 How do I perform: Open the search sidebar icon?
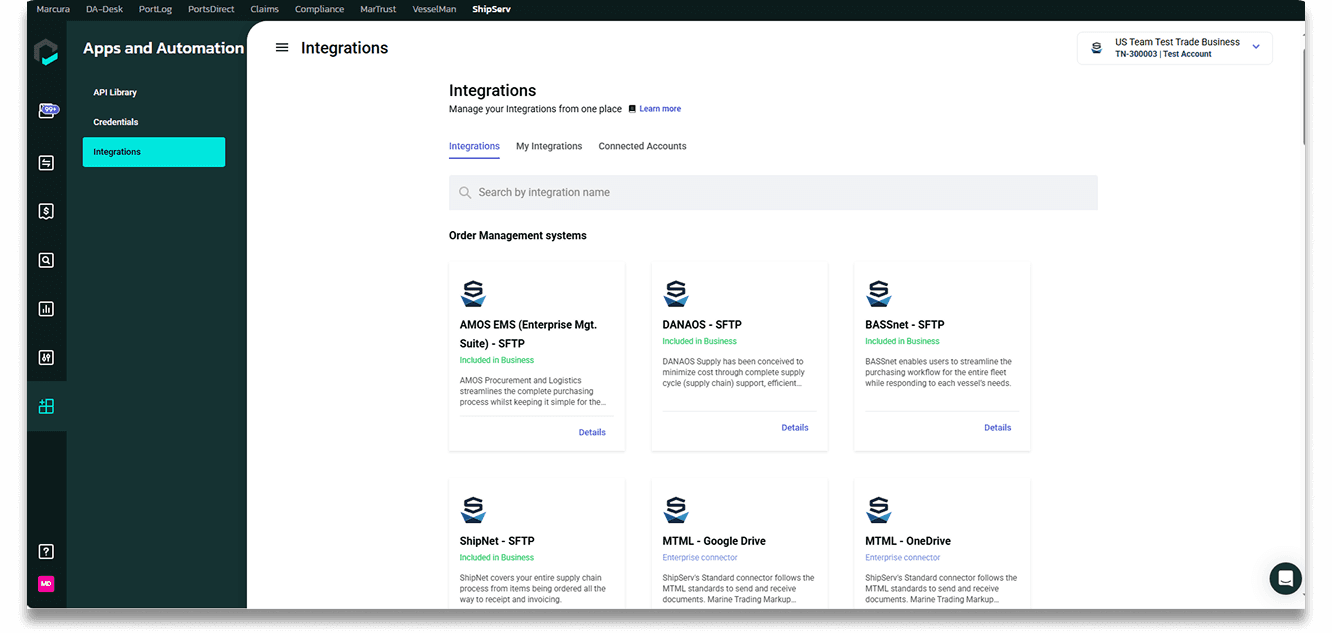(46, 260)
